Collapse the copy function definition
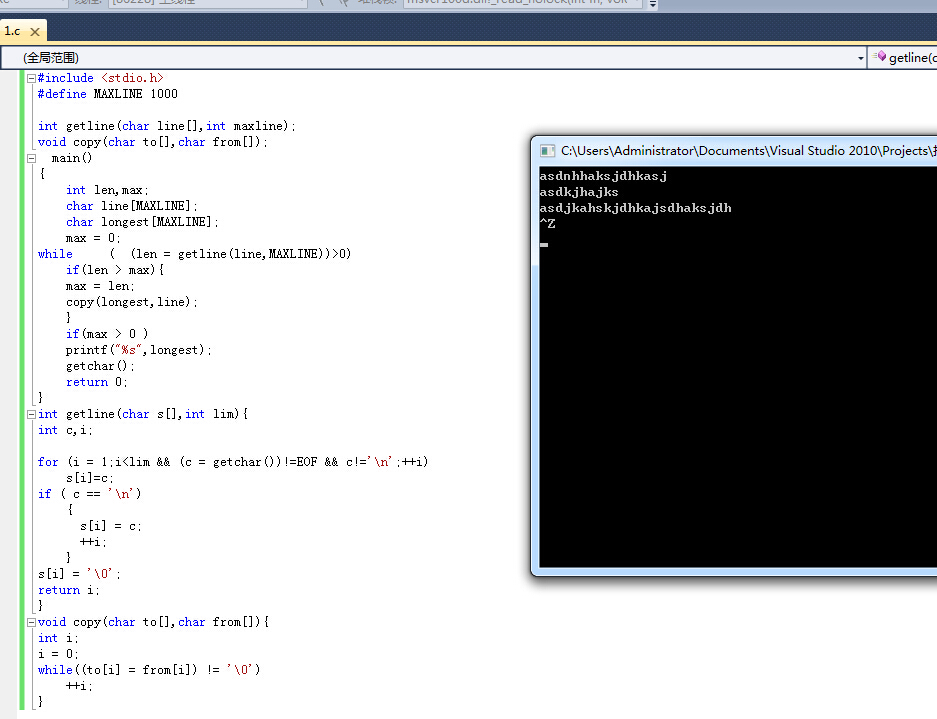 31,622
